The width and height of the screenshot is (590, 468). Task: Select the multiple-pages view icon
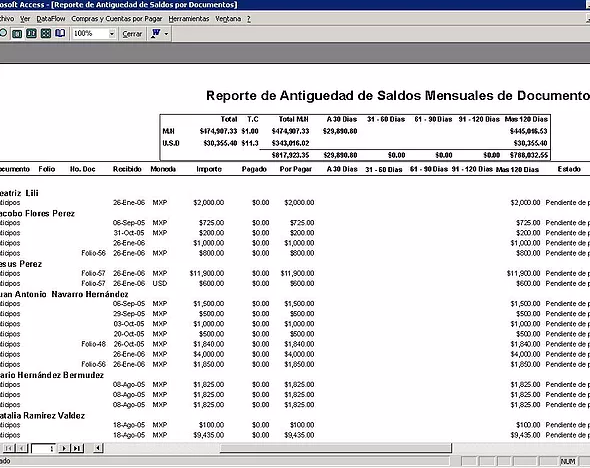coord(46,34)
